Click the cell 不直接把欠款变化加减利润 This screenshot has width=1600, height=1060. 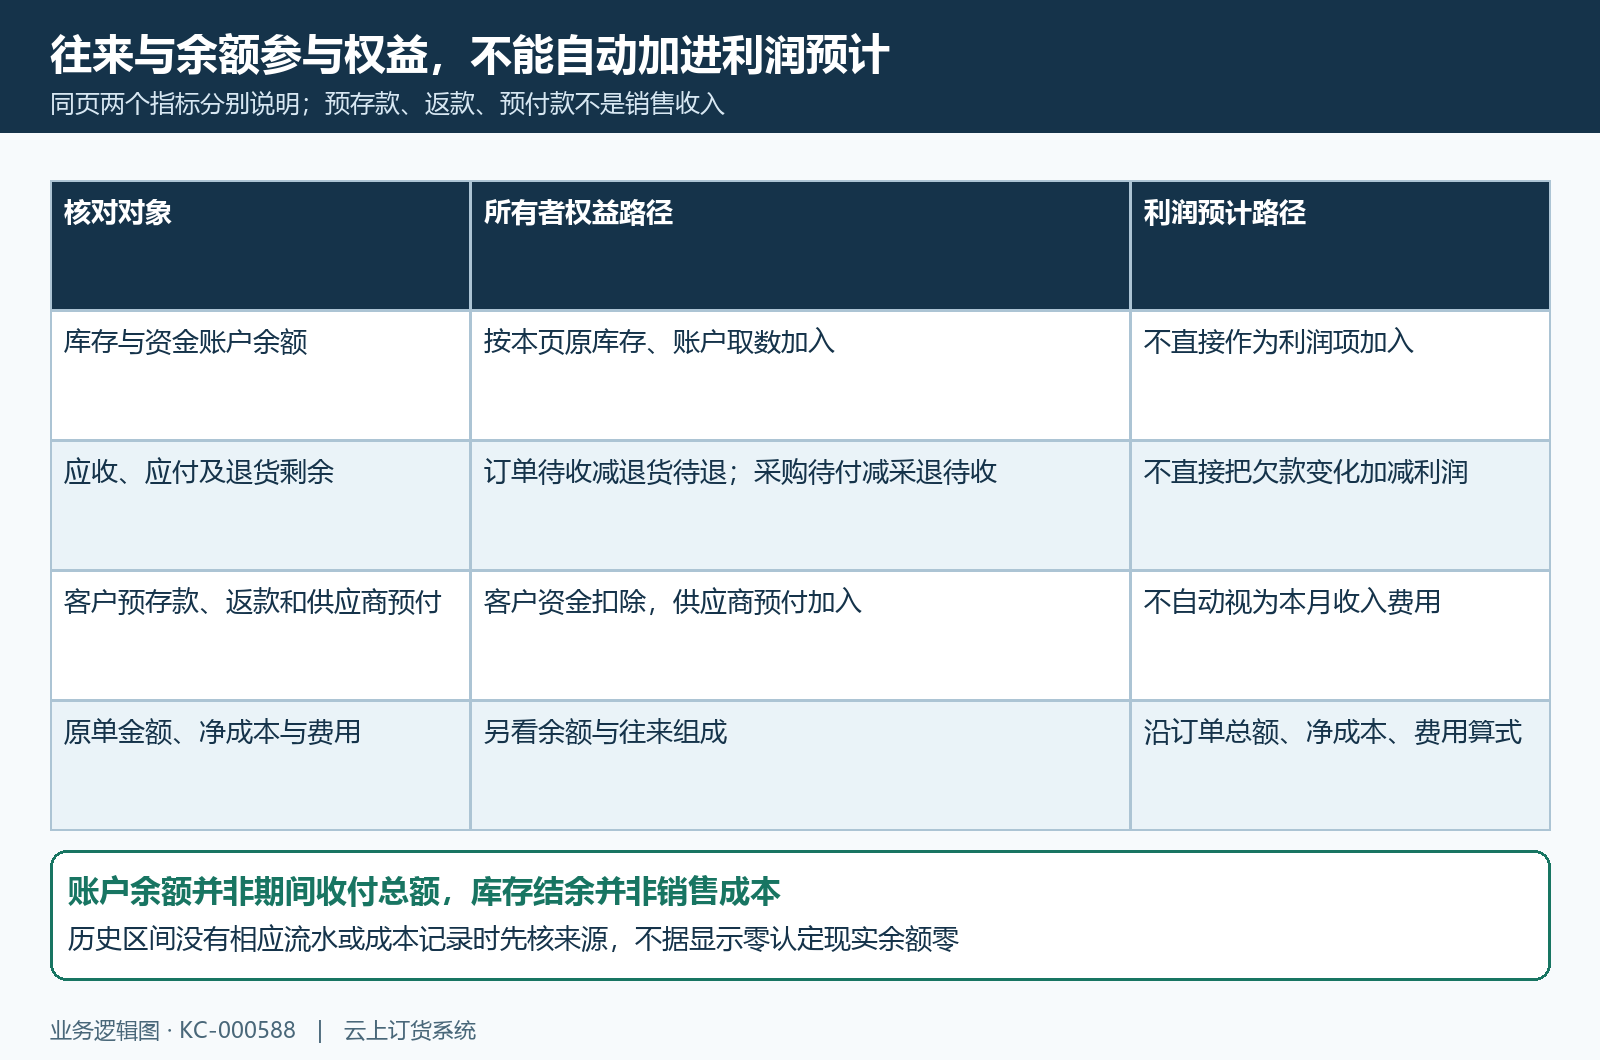coord(1340,506)
